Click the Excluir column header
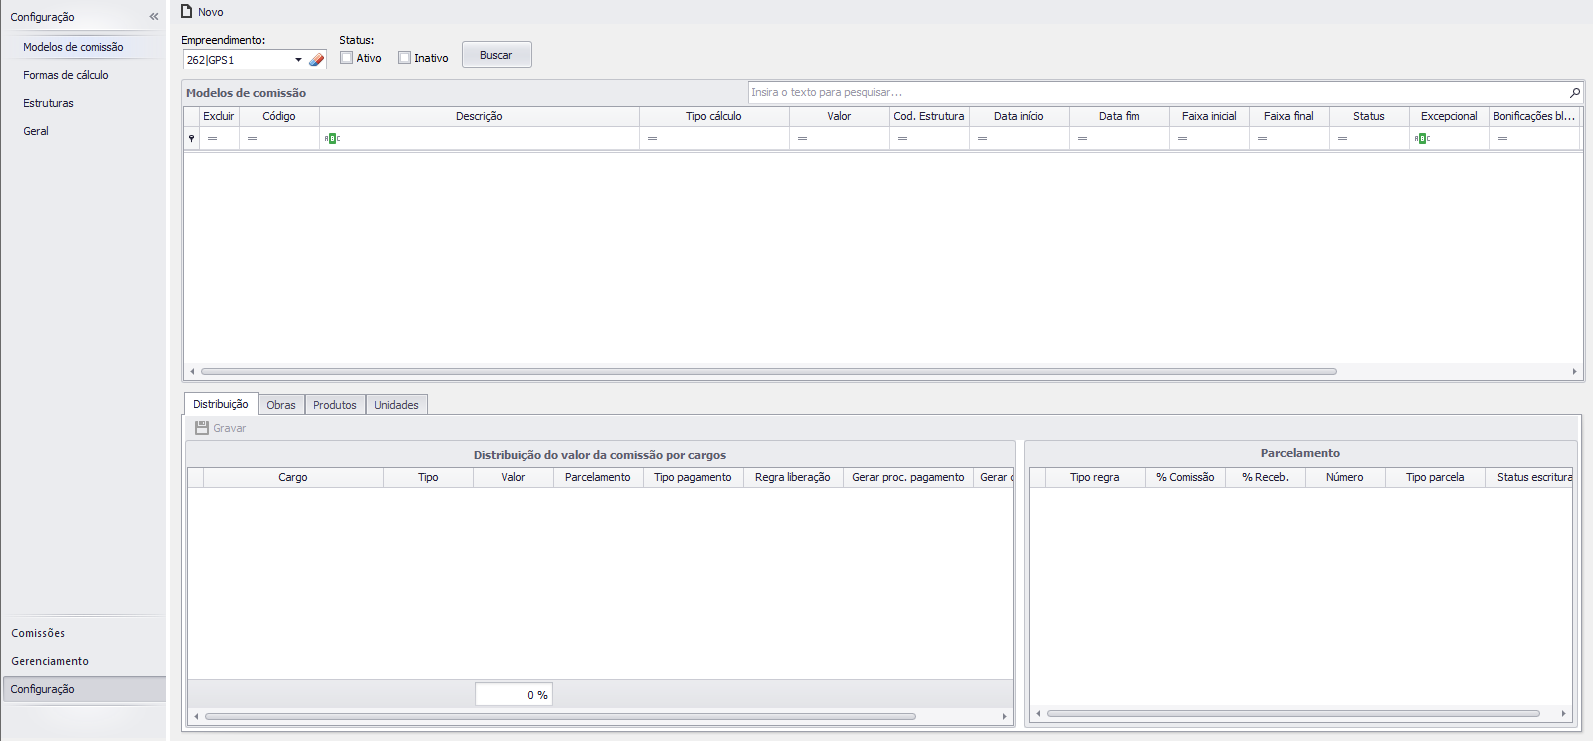The height and width of the screenshot is (741, 1593). pos(219,116)
